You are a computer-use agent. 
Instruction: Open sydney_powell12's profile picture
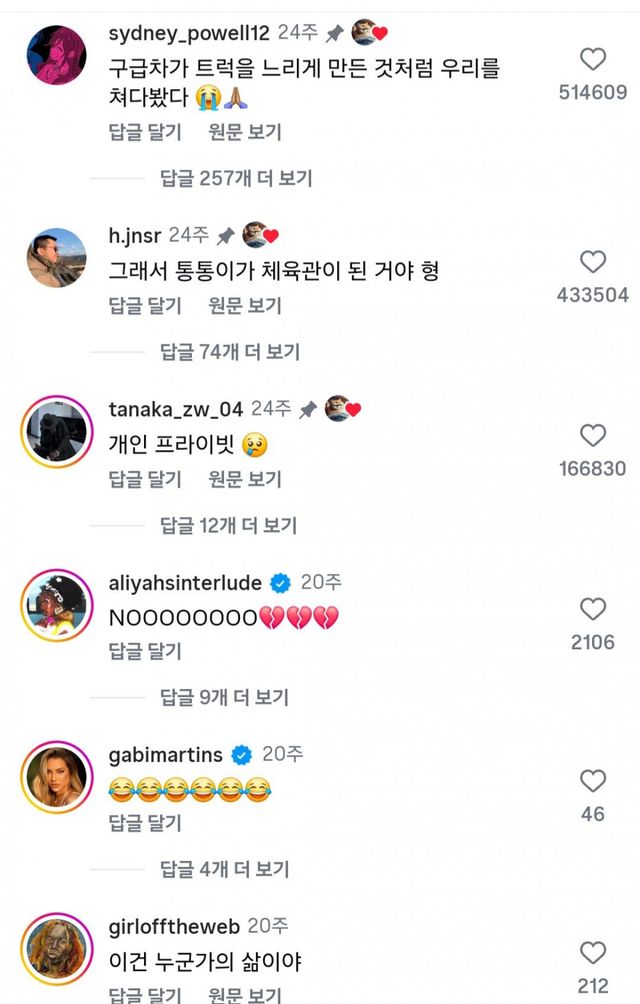56,56
